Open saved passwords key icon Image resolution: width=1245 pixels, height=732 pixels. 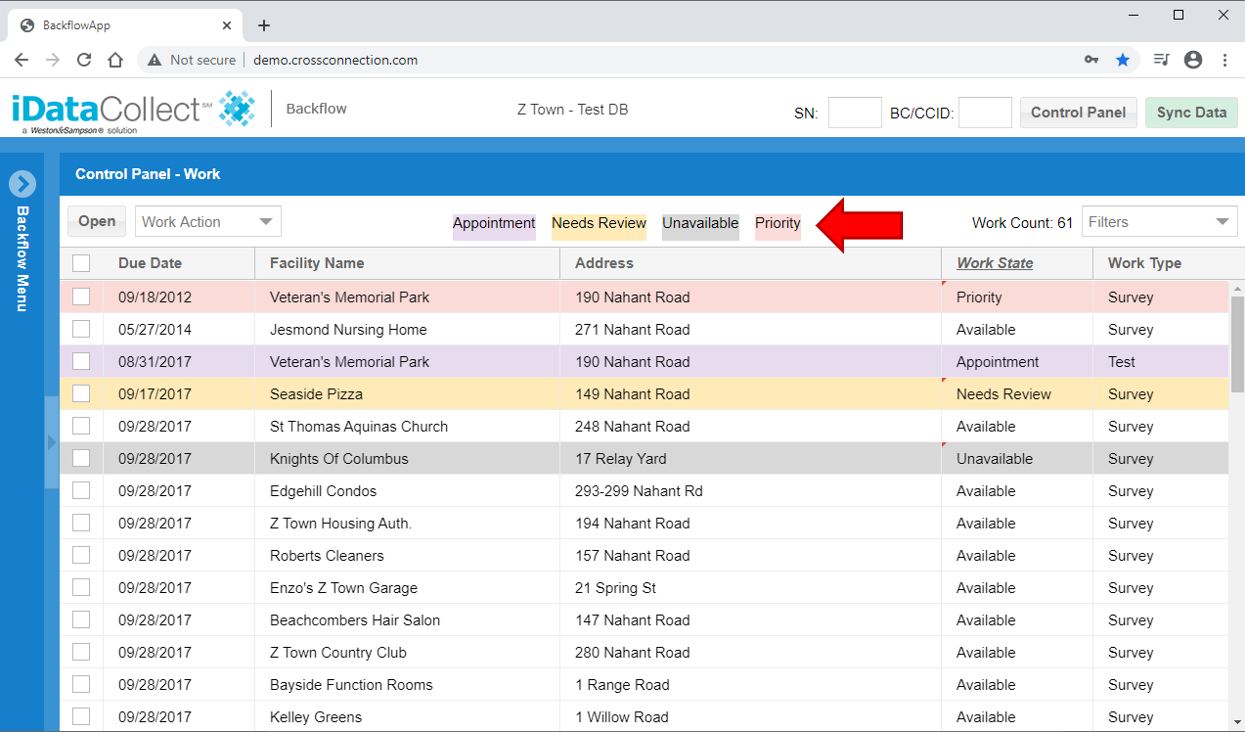coord(1091,60)
